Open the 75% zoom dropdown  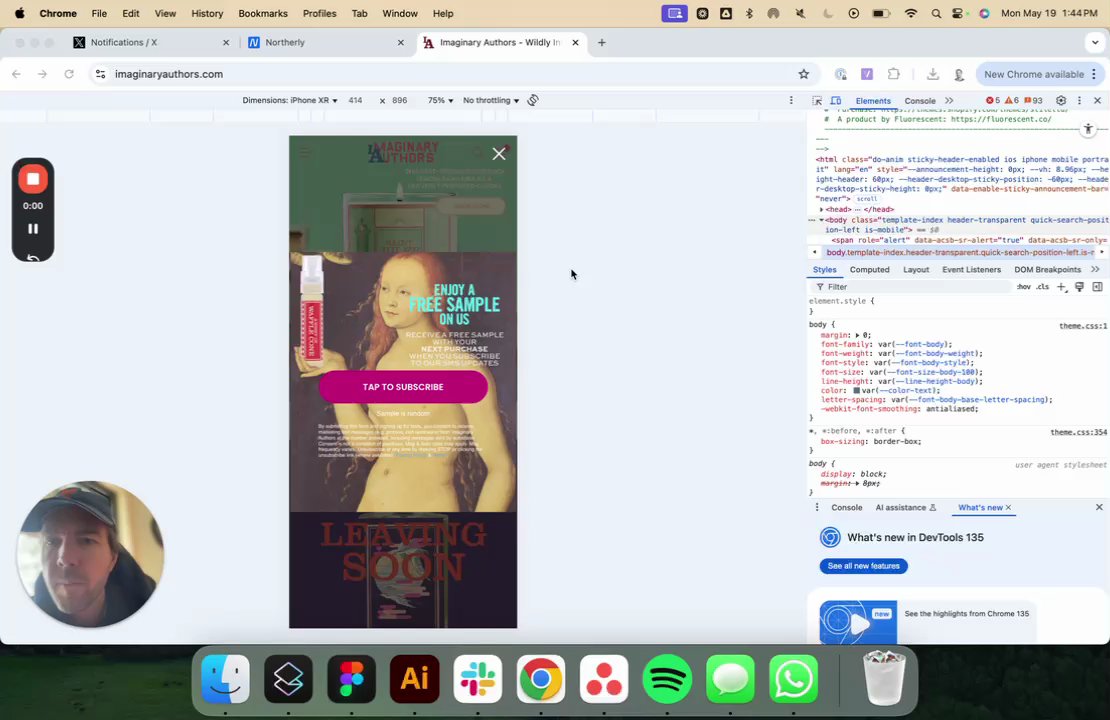click(440, 101)
